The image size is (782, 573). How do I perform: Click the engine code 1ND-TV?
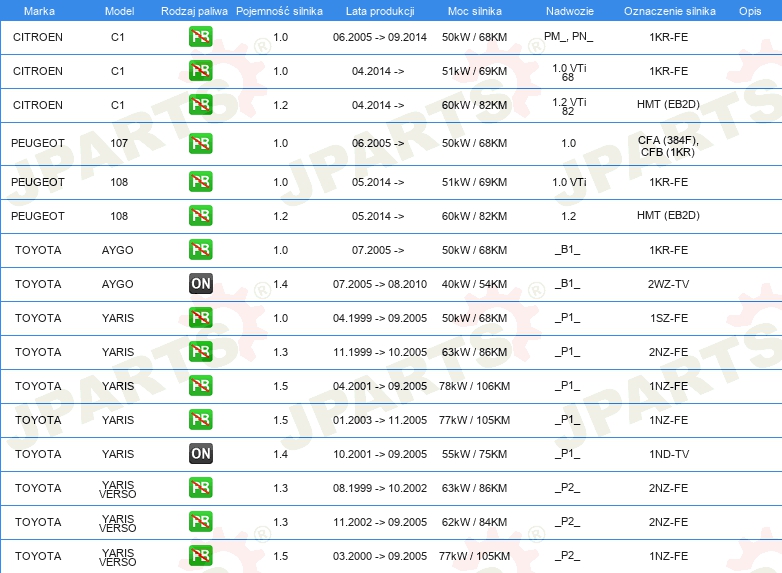(x=669, y=454)
